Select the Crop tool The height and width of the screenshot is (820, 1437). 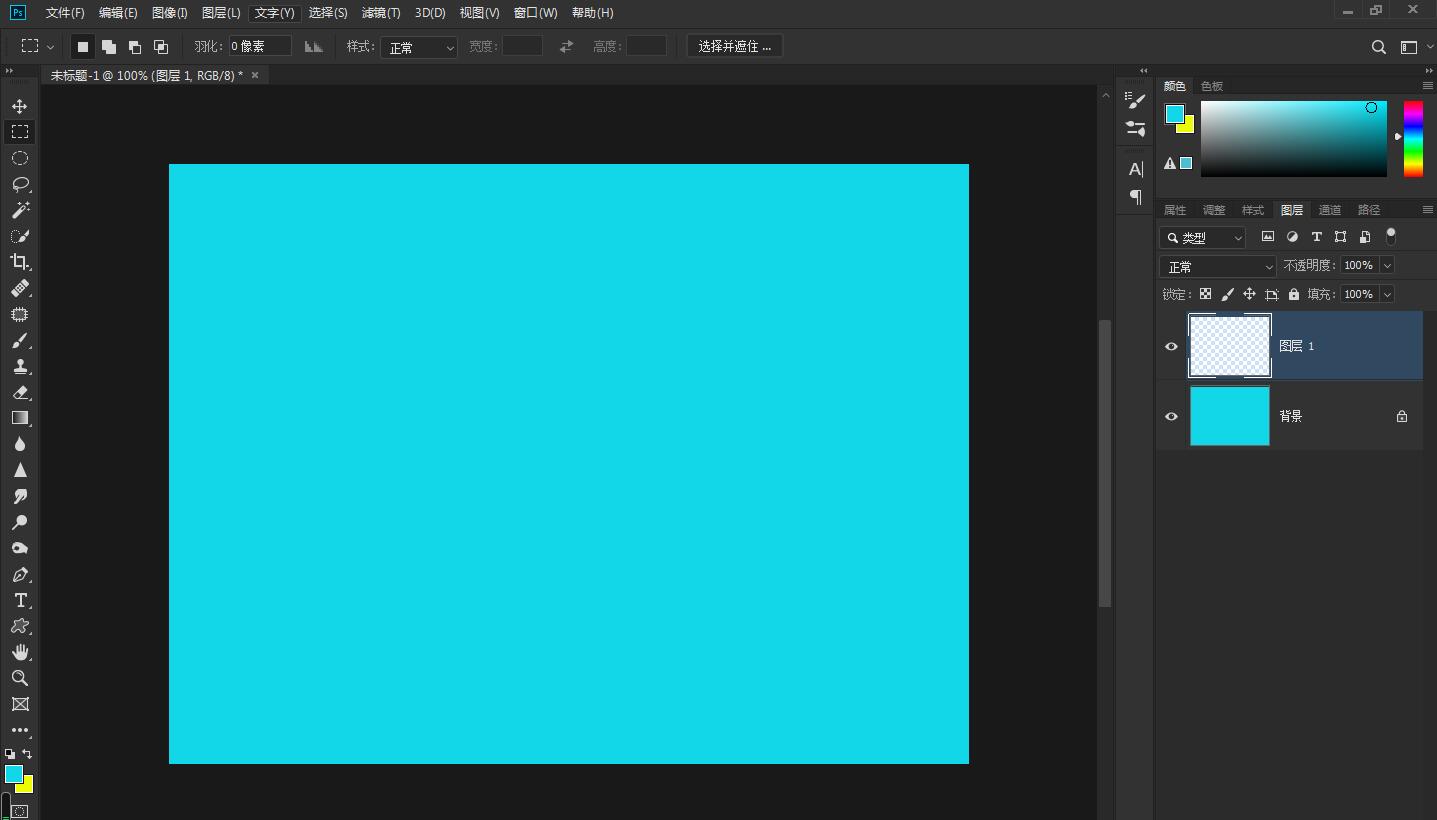[19, 262]
